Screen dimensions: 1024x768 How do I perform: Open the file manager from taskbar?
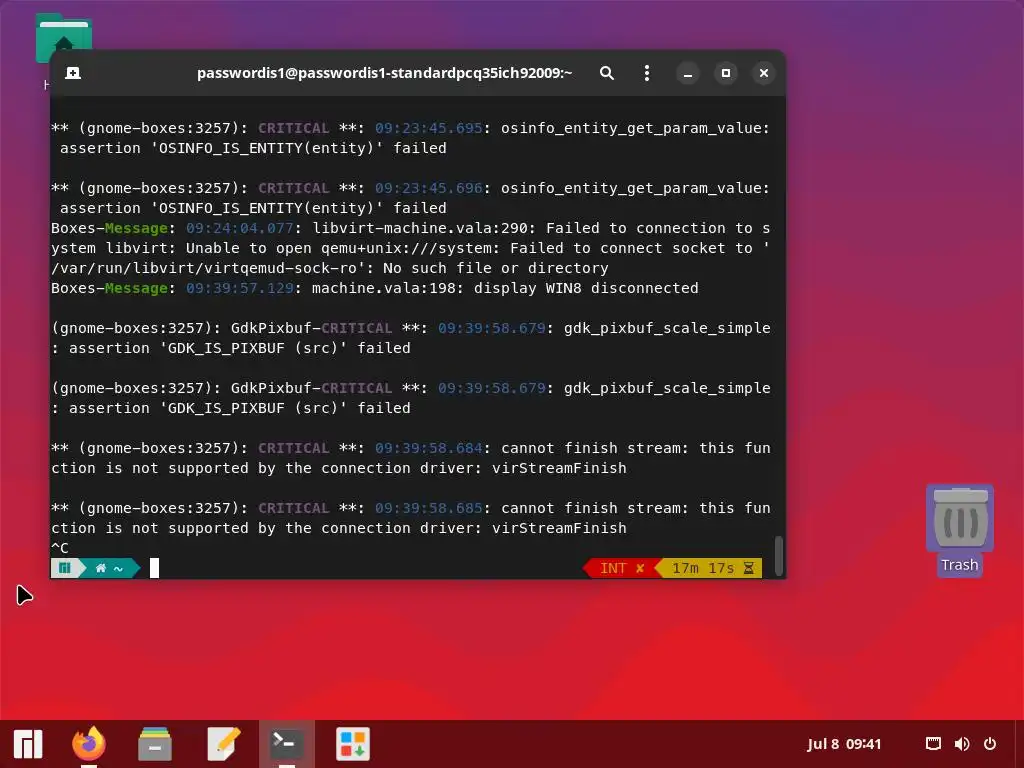click(155, 744)
